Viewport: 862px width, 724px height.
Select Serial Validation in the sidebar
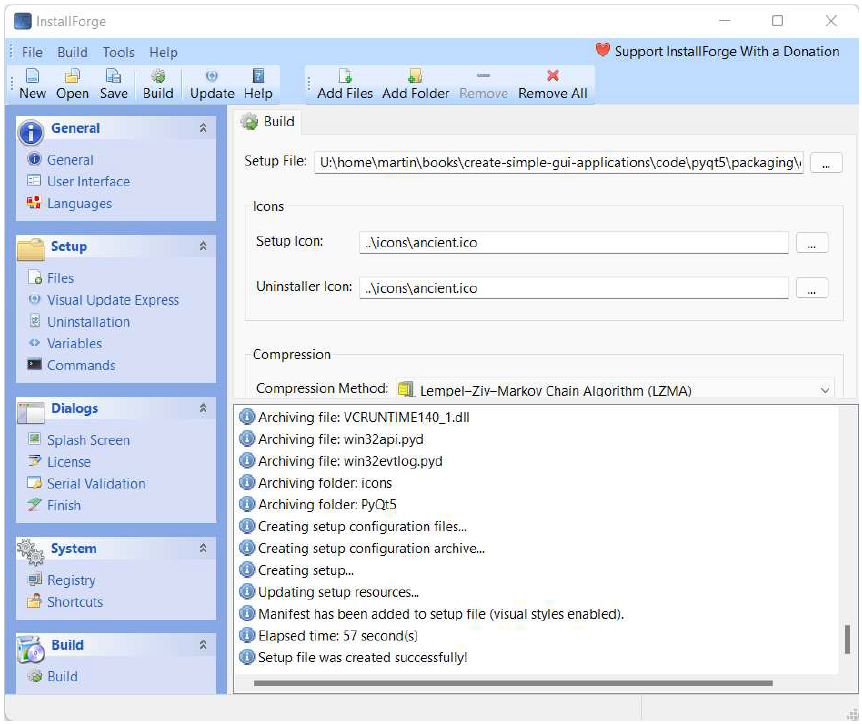96,484
